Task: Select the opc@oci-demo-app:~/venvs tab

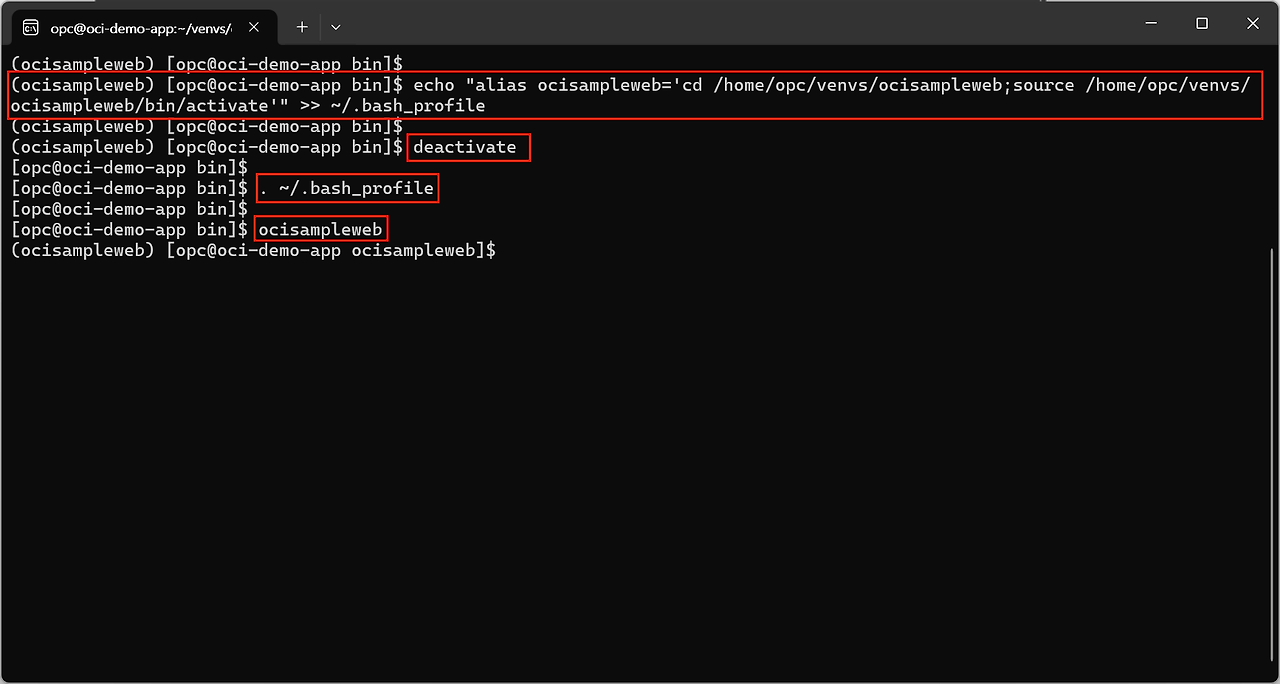Action: pyautogui.click(x=140, y=27)
